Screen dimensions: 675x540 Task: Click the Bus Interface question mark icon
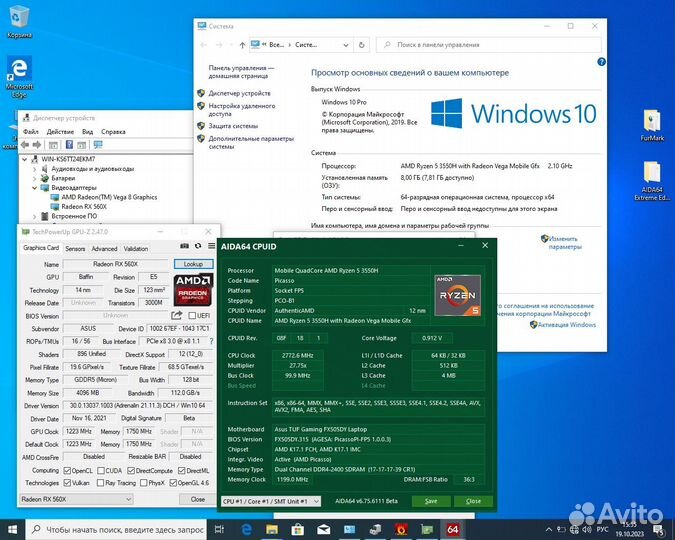pyautogui.click(x=213, y=341)
